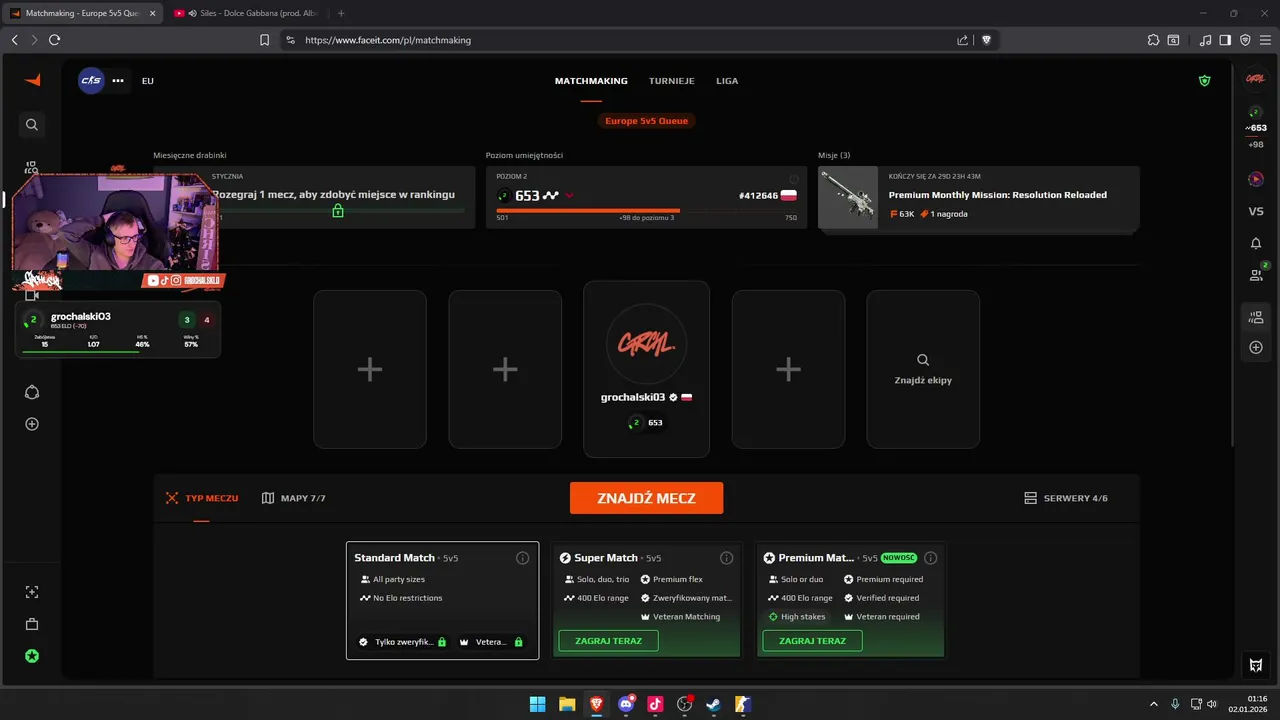Open the Premium Monthly Mission card
Screen dimensions: 1280x720
pyautogui.click(x=978, y=198)
